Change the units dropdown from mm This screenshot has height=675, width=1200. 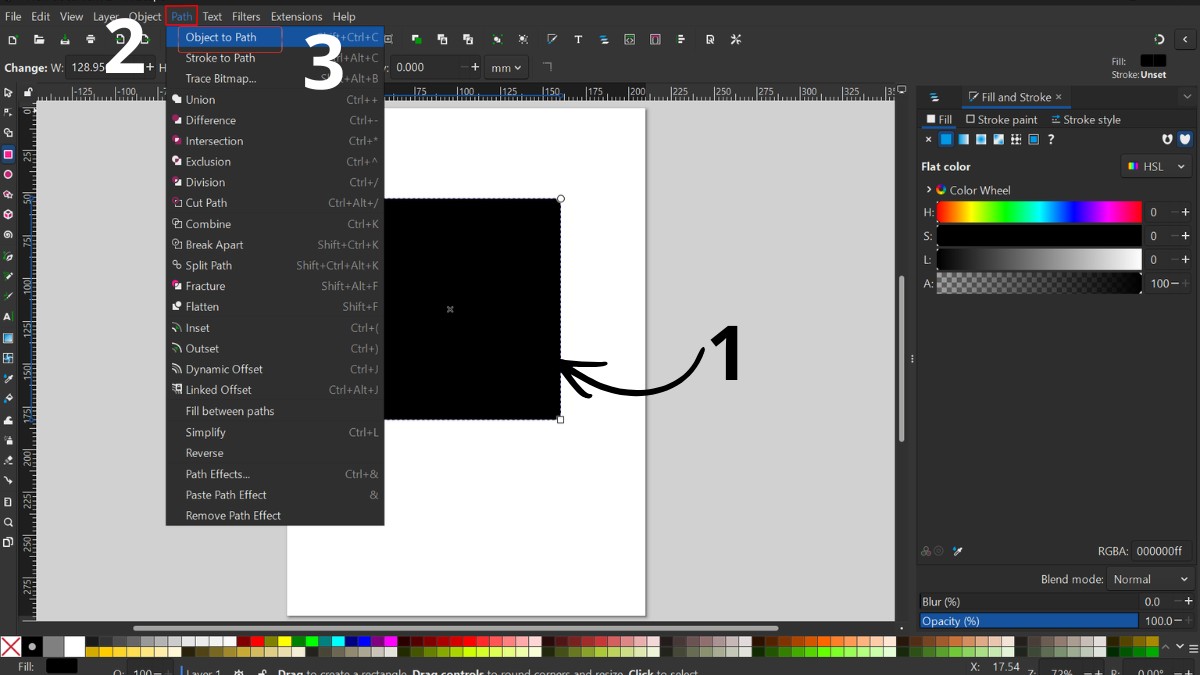tap(505, 67)
